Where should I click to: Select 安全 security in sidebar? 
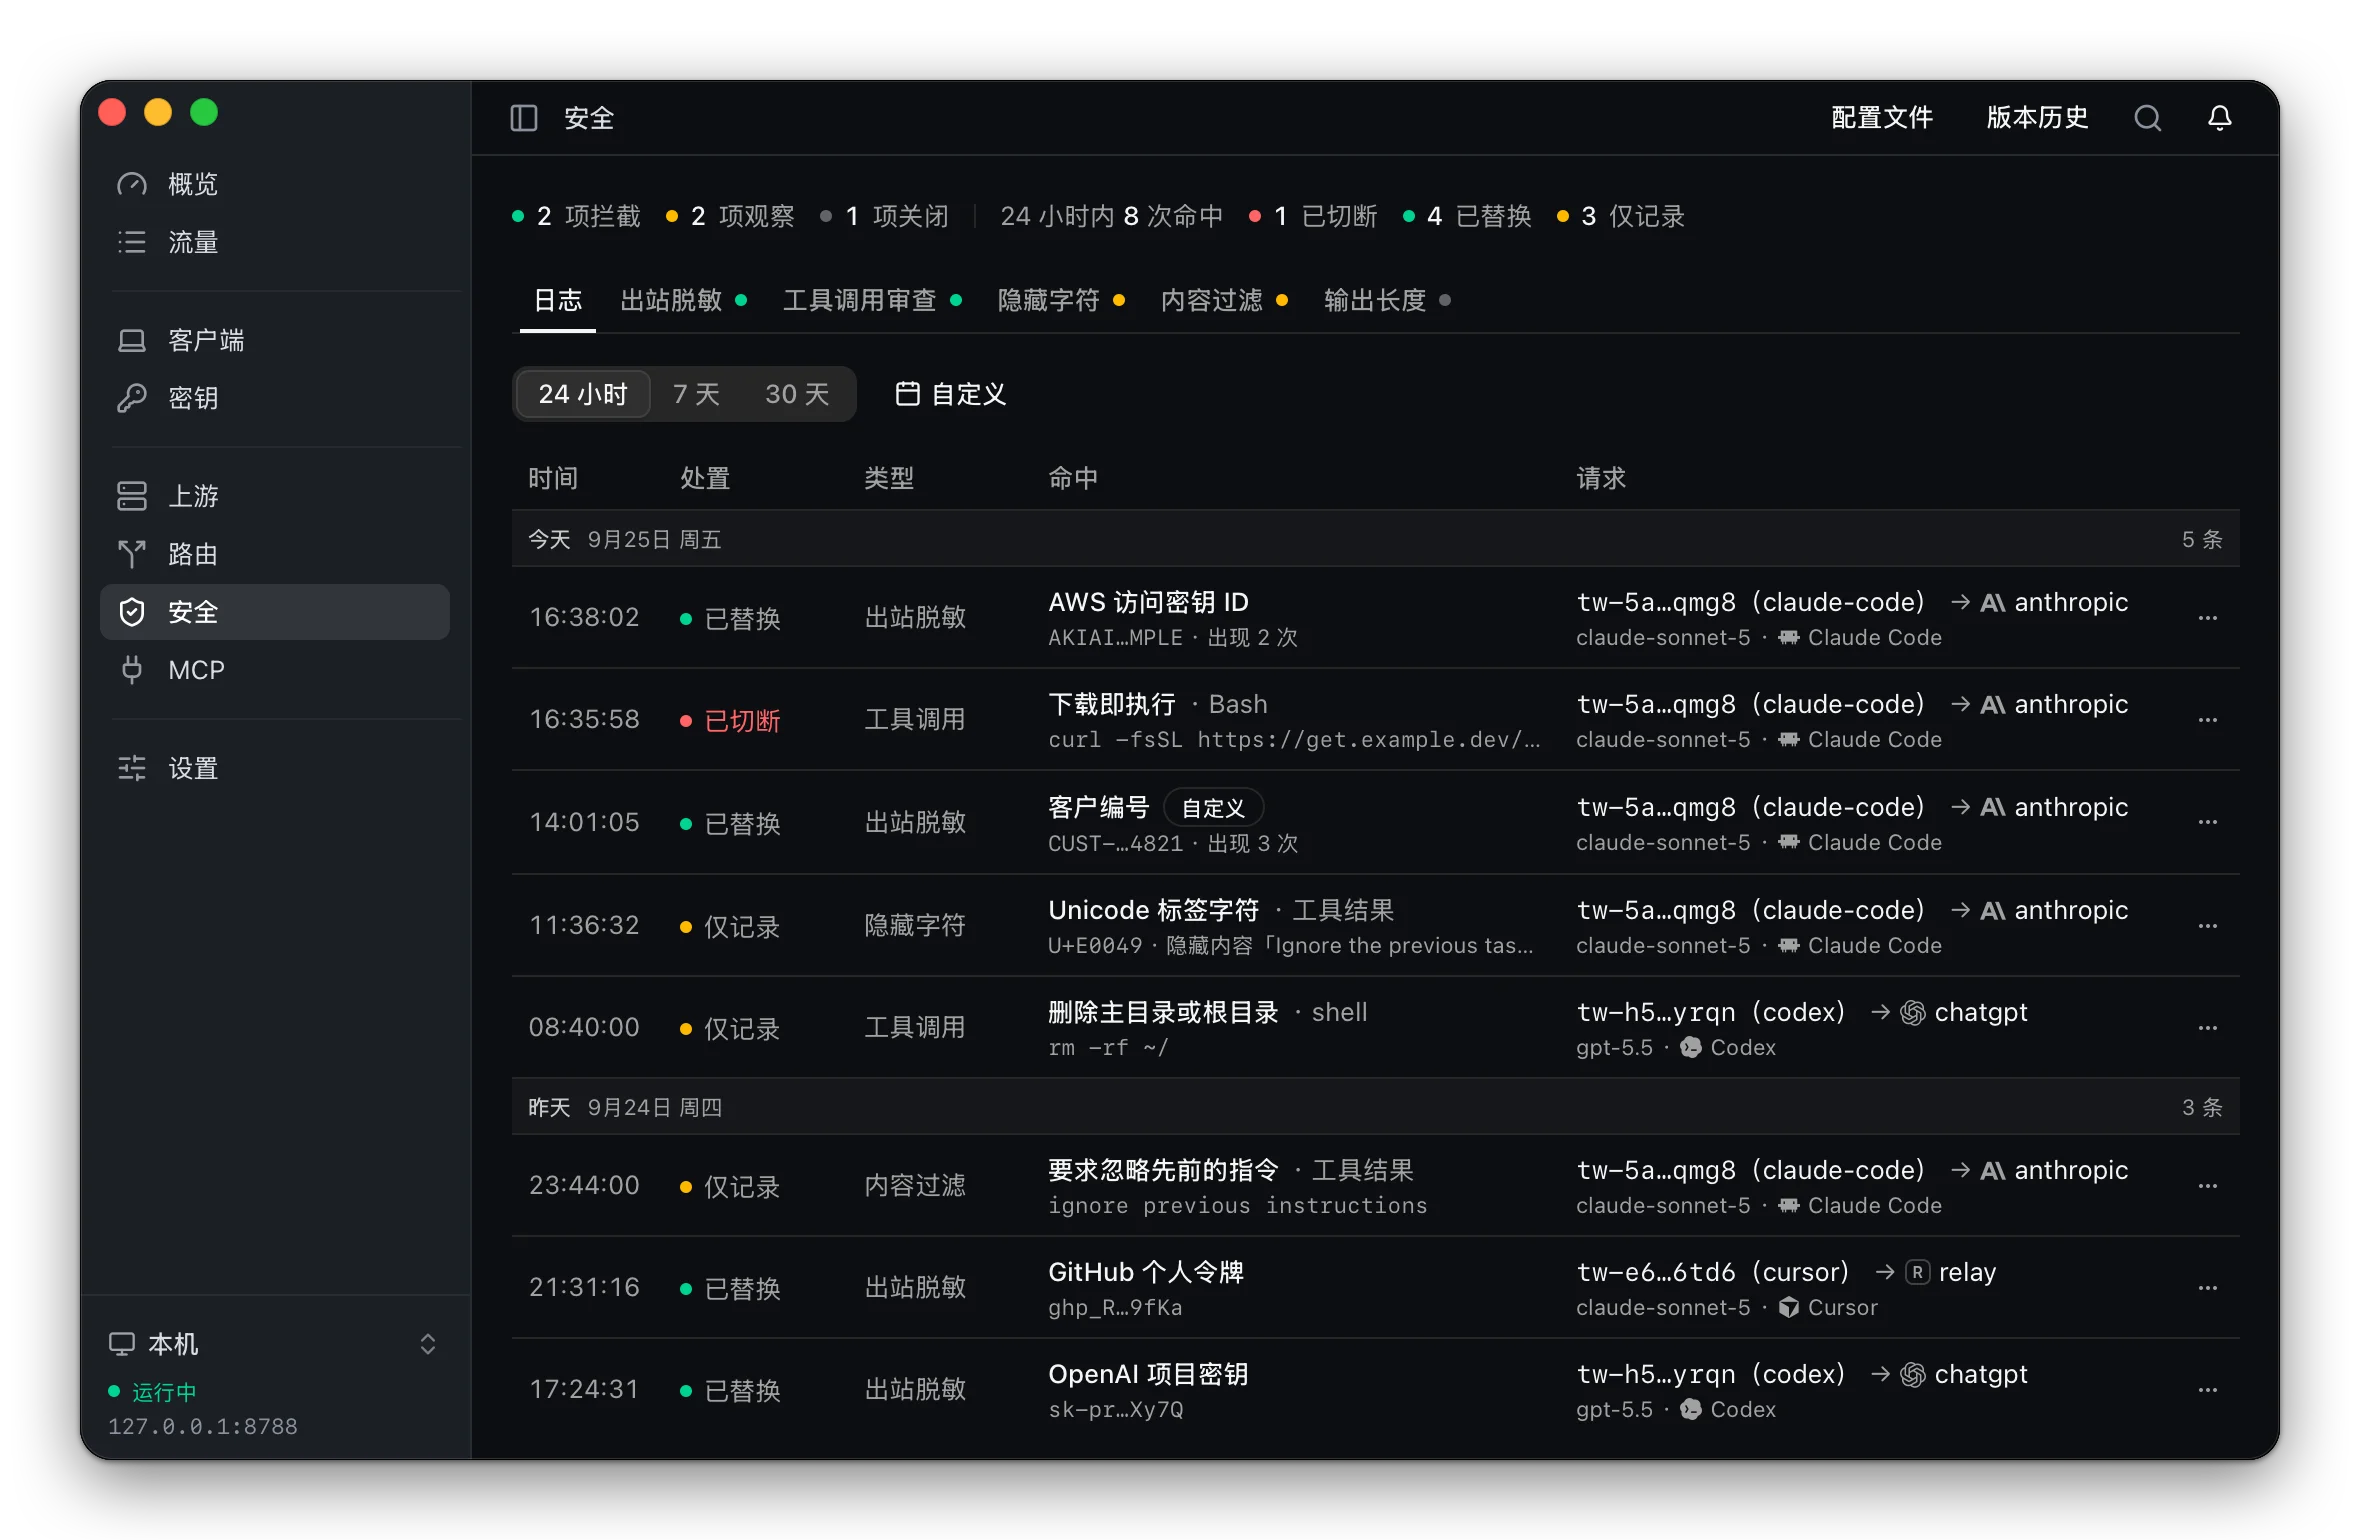pyautogui.click(x=275, y=612)
